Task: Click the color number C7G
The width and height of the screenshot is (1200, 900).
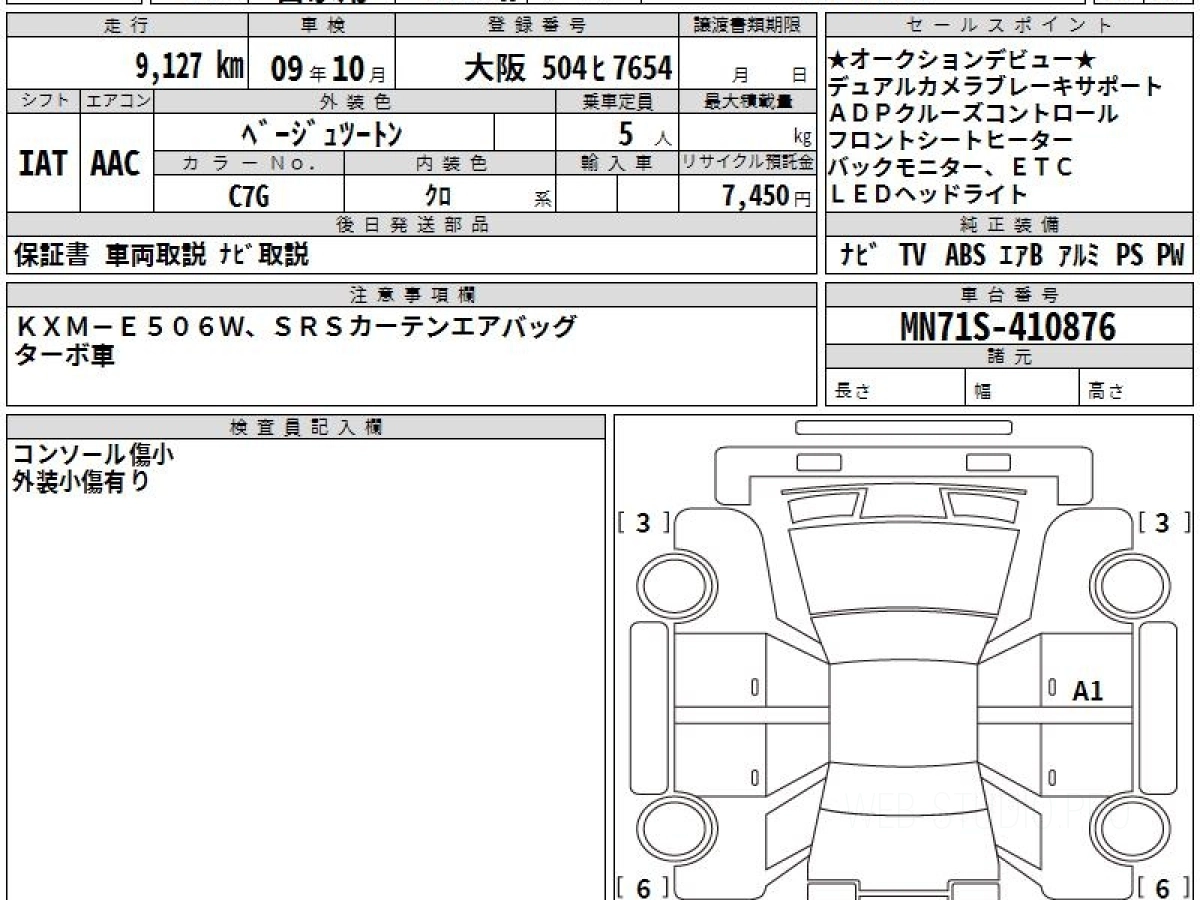Action: [x=249, y=196]
